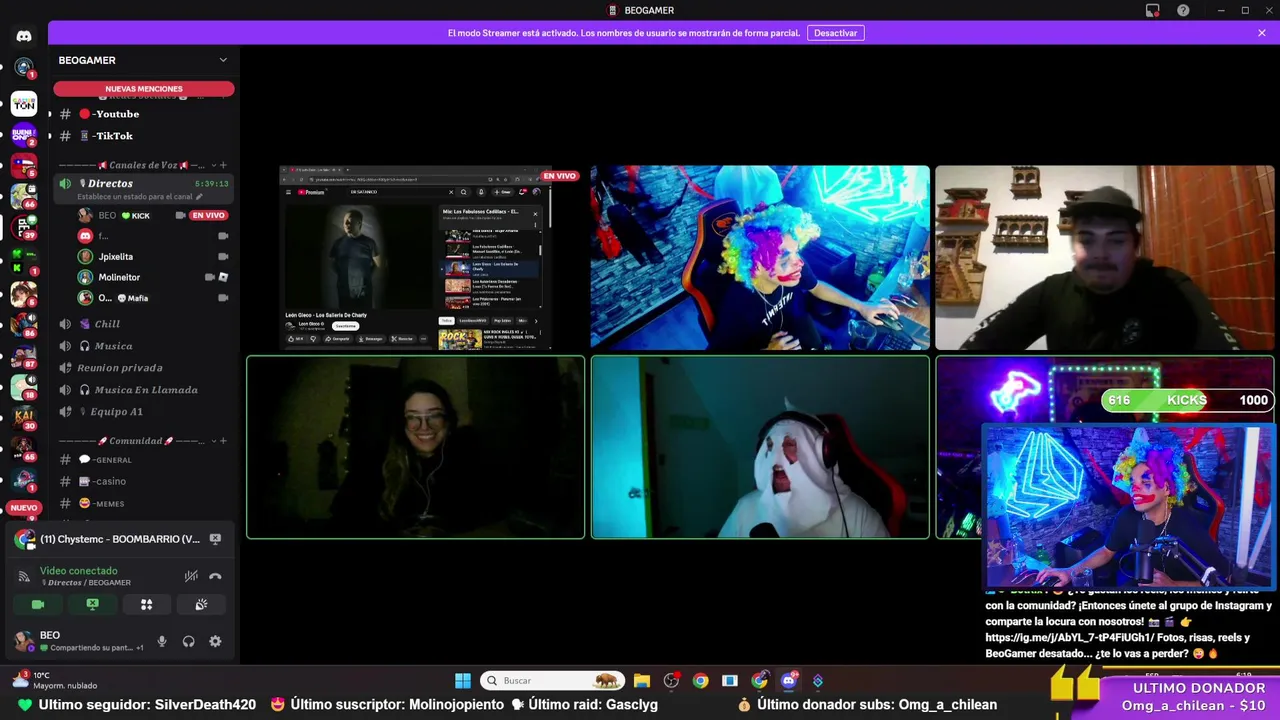Open the -Youtube text channel
Viewport: 1280px width, 720px height.
pos(144,114)
